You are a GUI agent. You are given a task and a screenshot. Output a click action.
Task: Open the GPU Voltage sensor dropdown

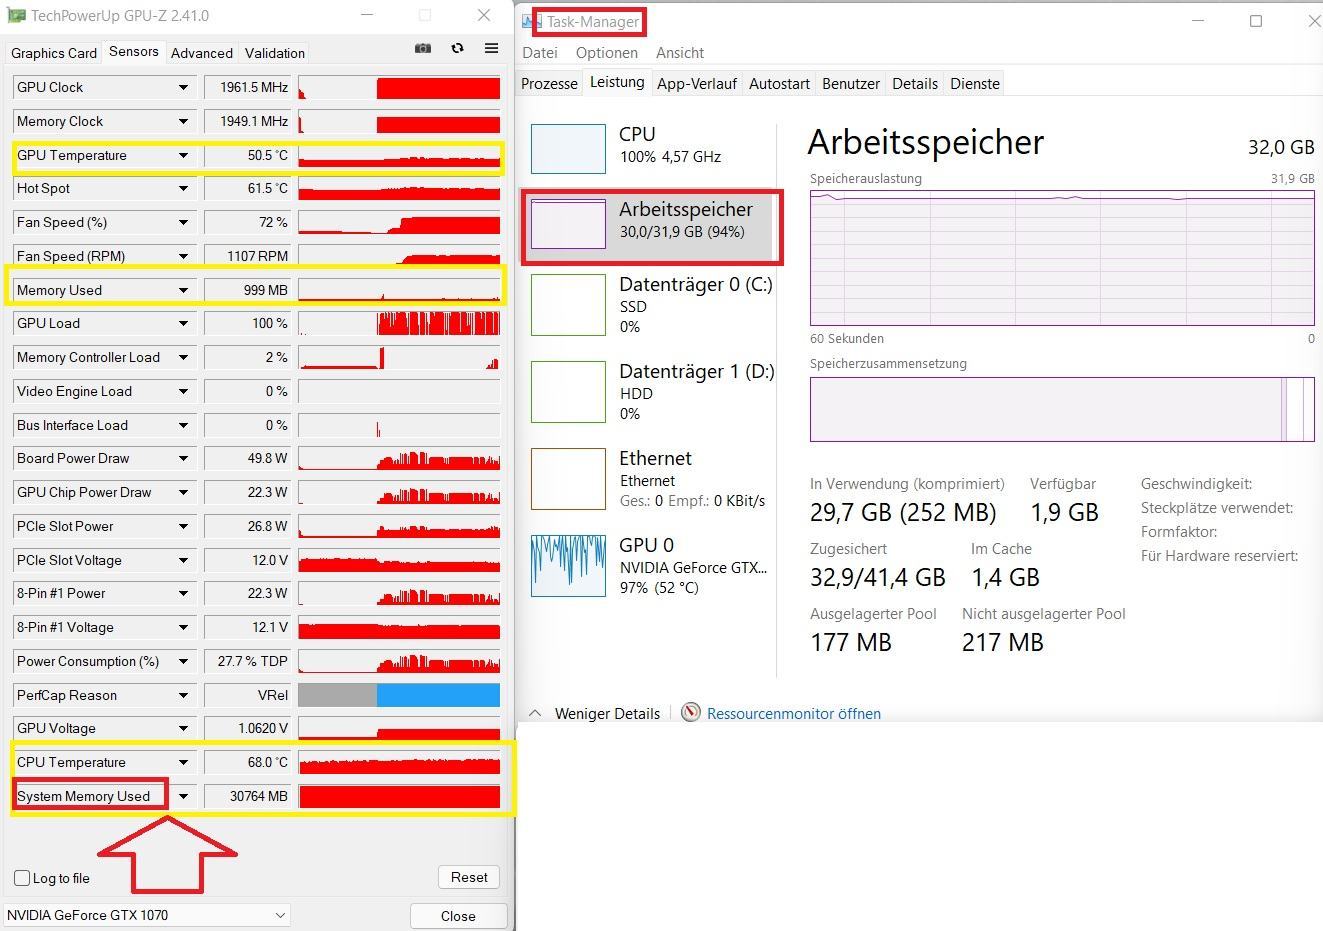tap(183, 729)
